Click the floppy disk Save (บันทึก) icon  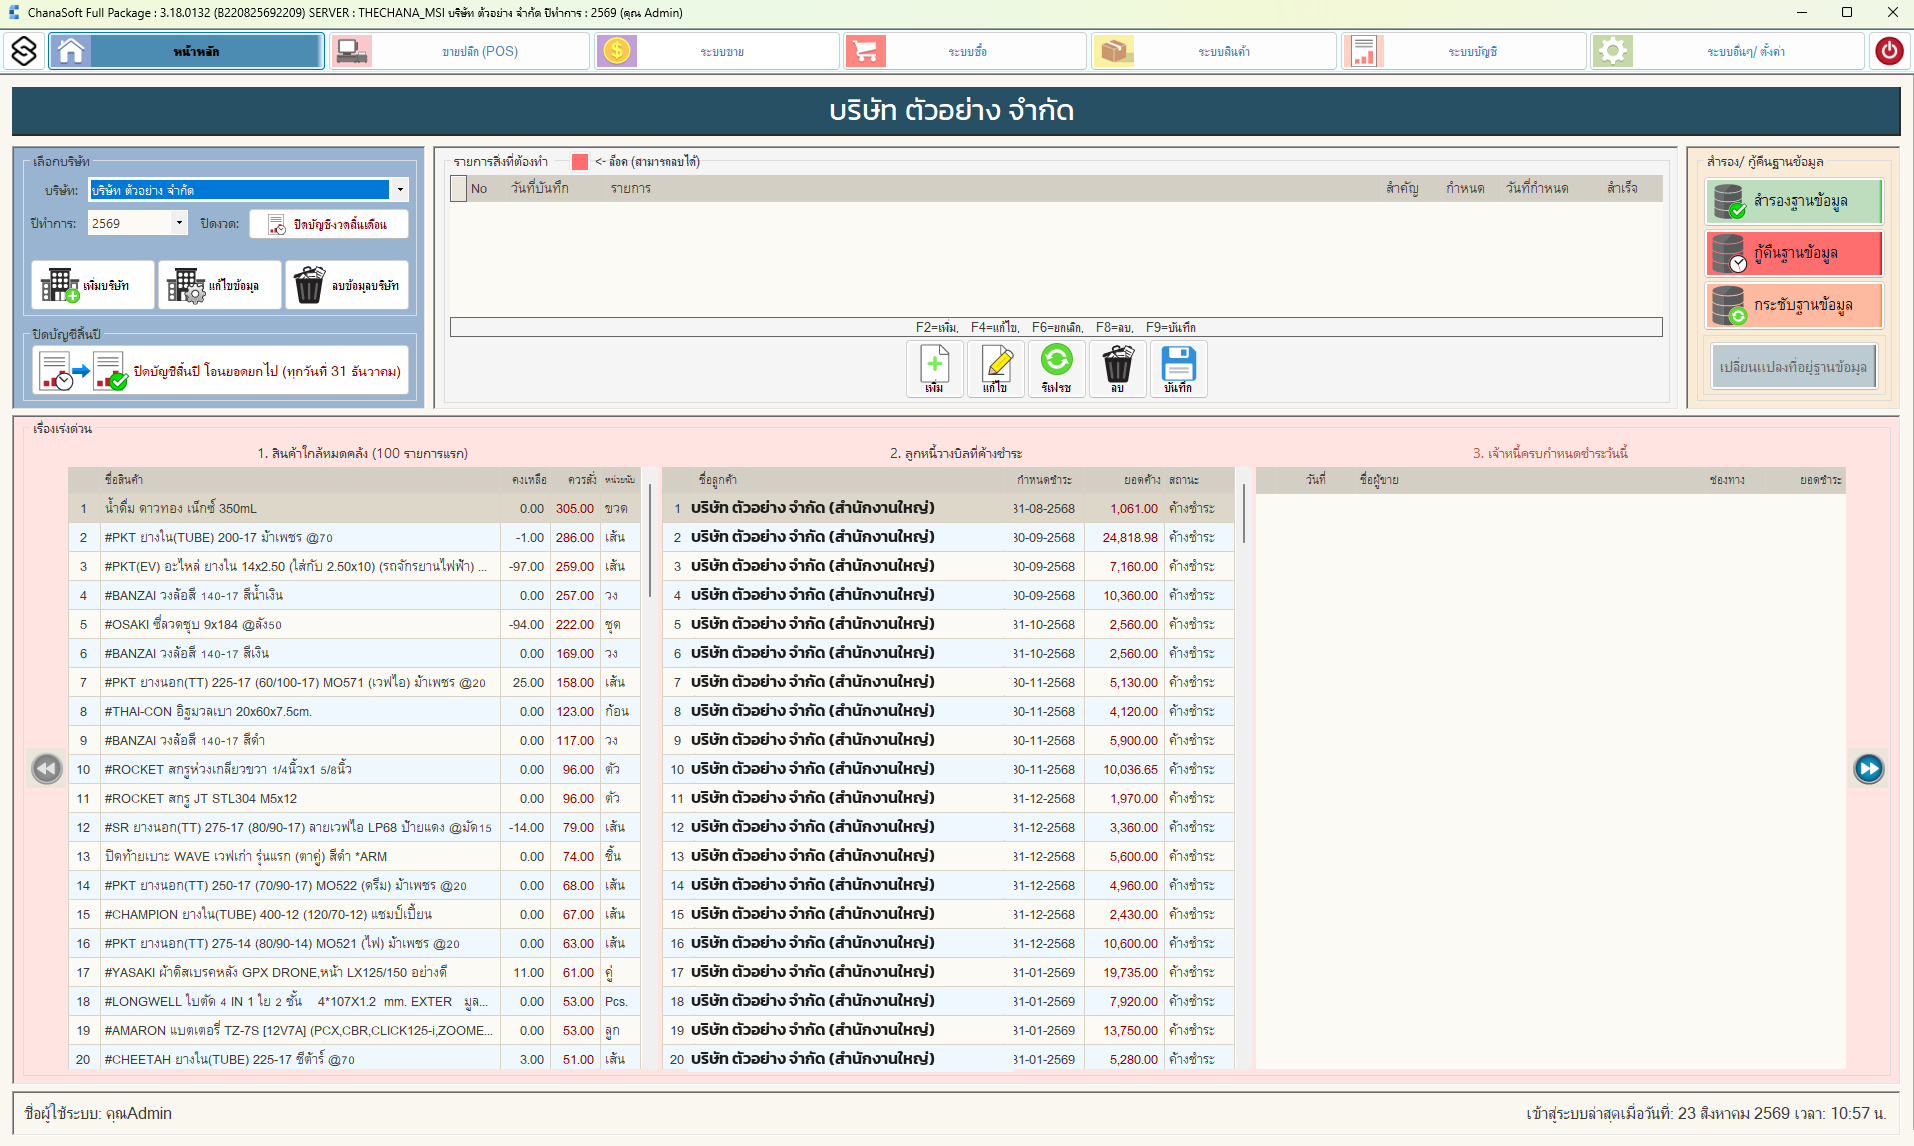click(x=1179, y=369)
